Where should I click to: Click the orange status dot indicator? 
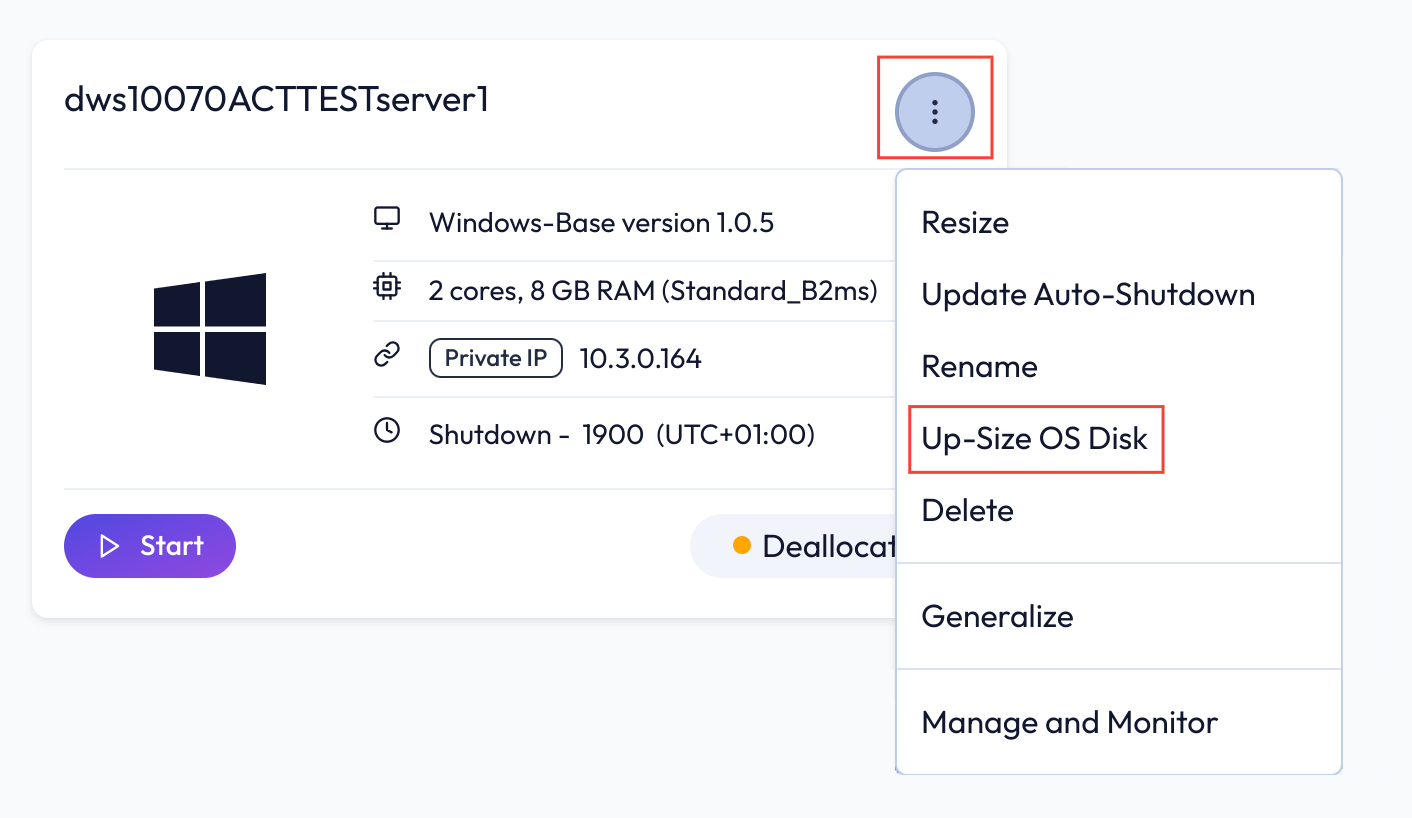point(742,545)
